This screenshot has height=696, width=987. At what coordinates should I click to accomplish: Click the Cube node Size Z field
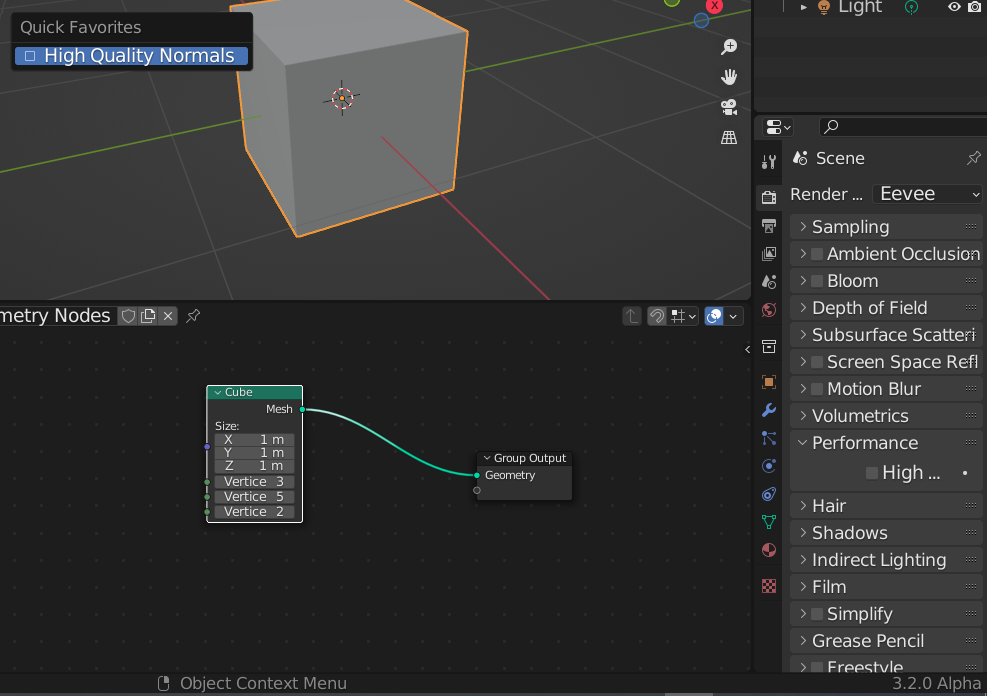254,466
